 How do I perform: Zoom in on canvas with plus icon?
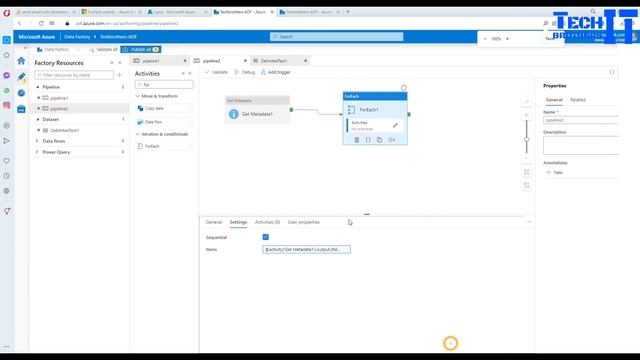[x=527, y=115]
